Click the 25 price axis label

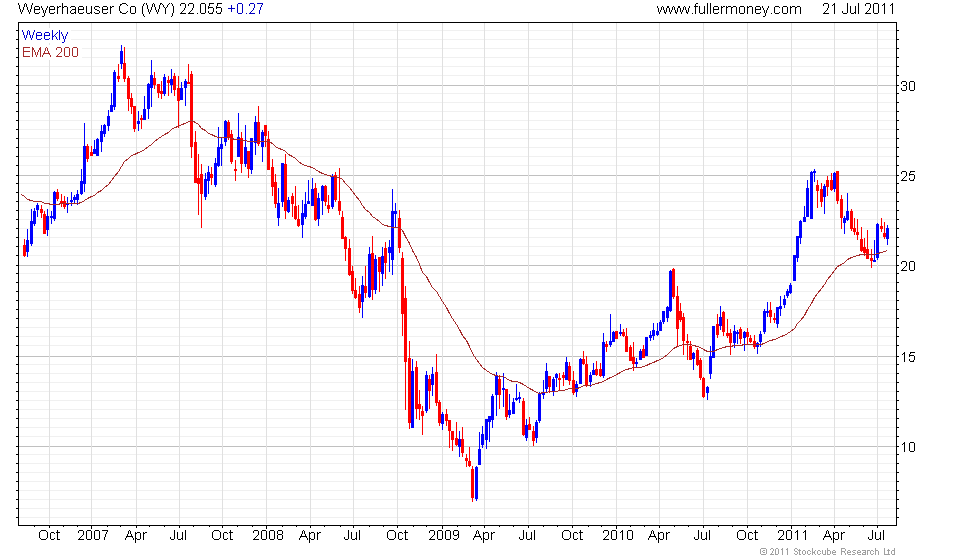[x=908, y=176]
